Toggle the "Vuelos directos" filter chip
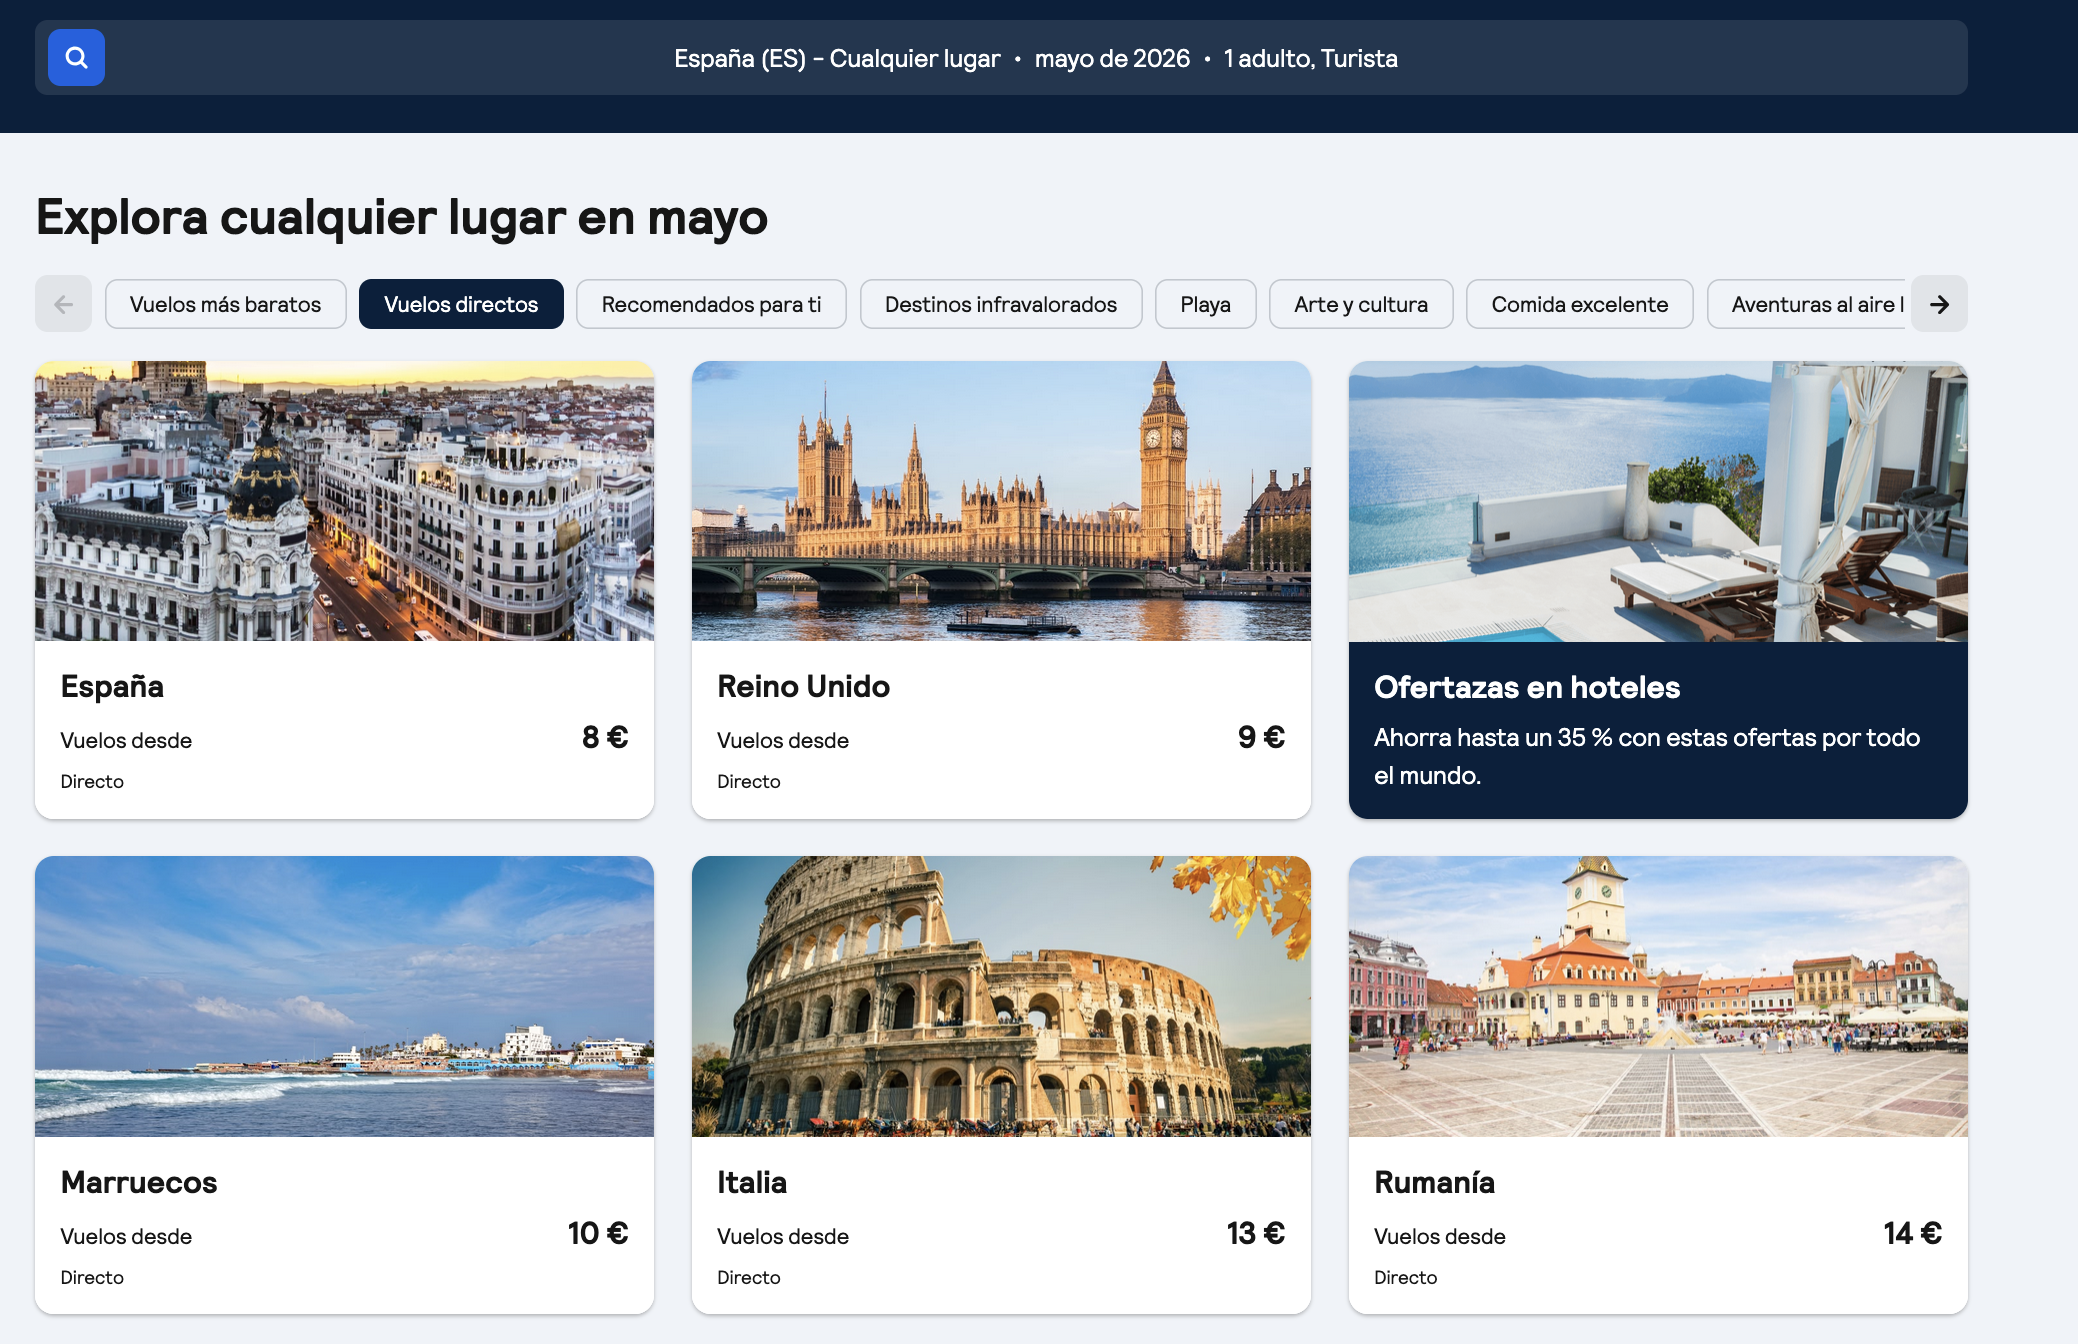Image resolution: width=2078 pixels, height=1344 pixels. pos(461,303)
